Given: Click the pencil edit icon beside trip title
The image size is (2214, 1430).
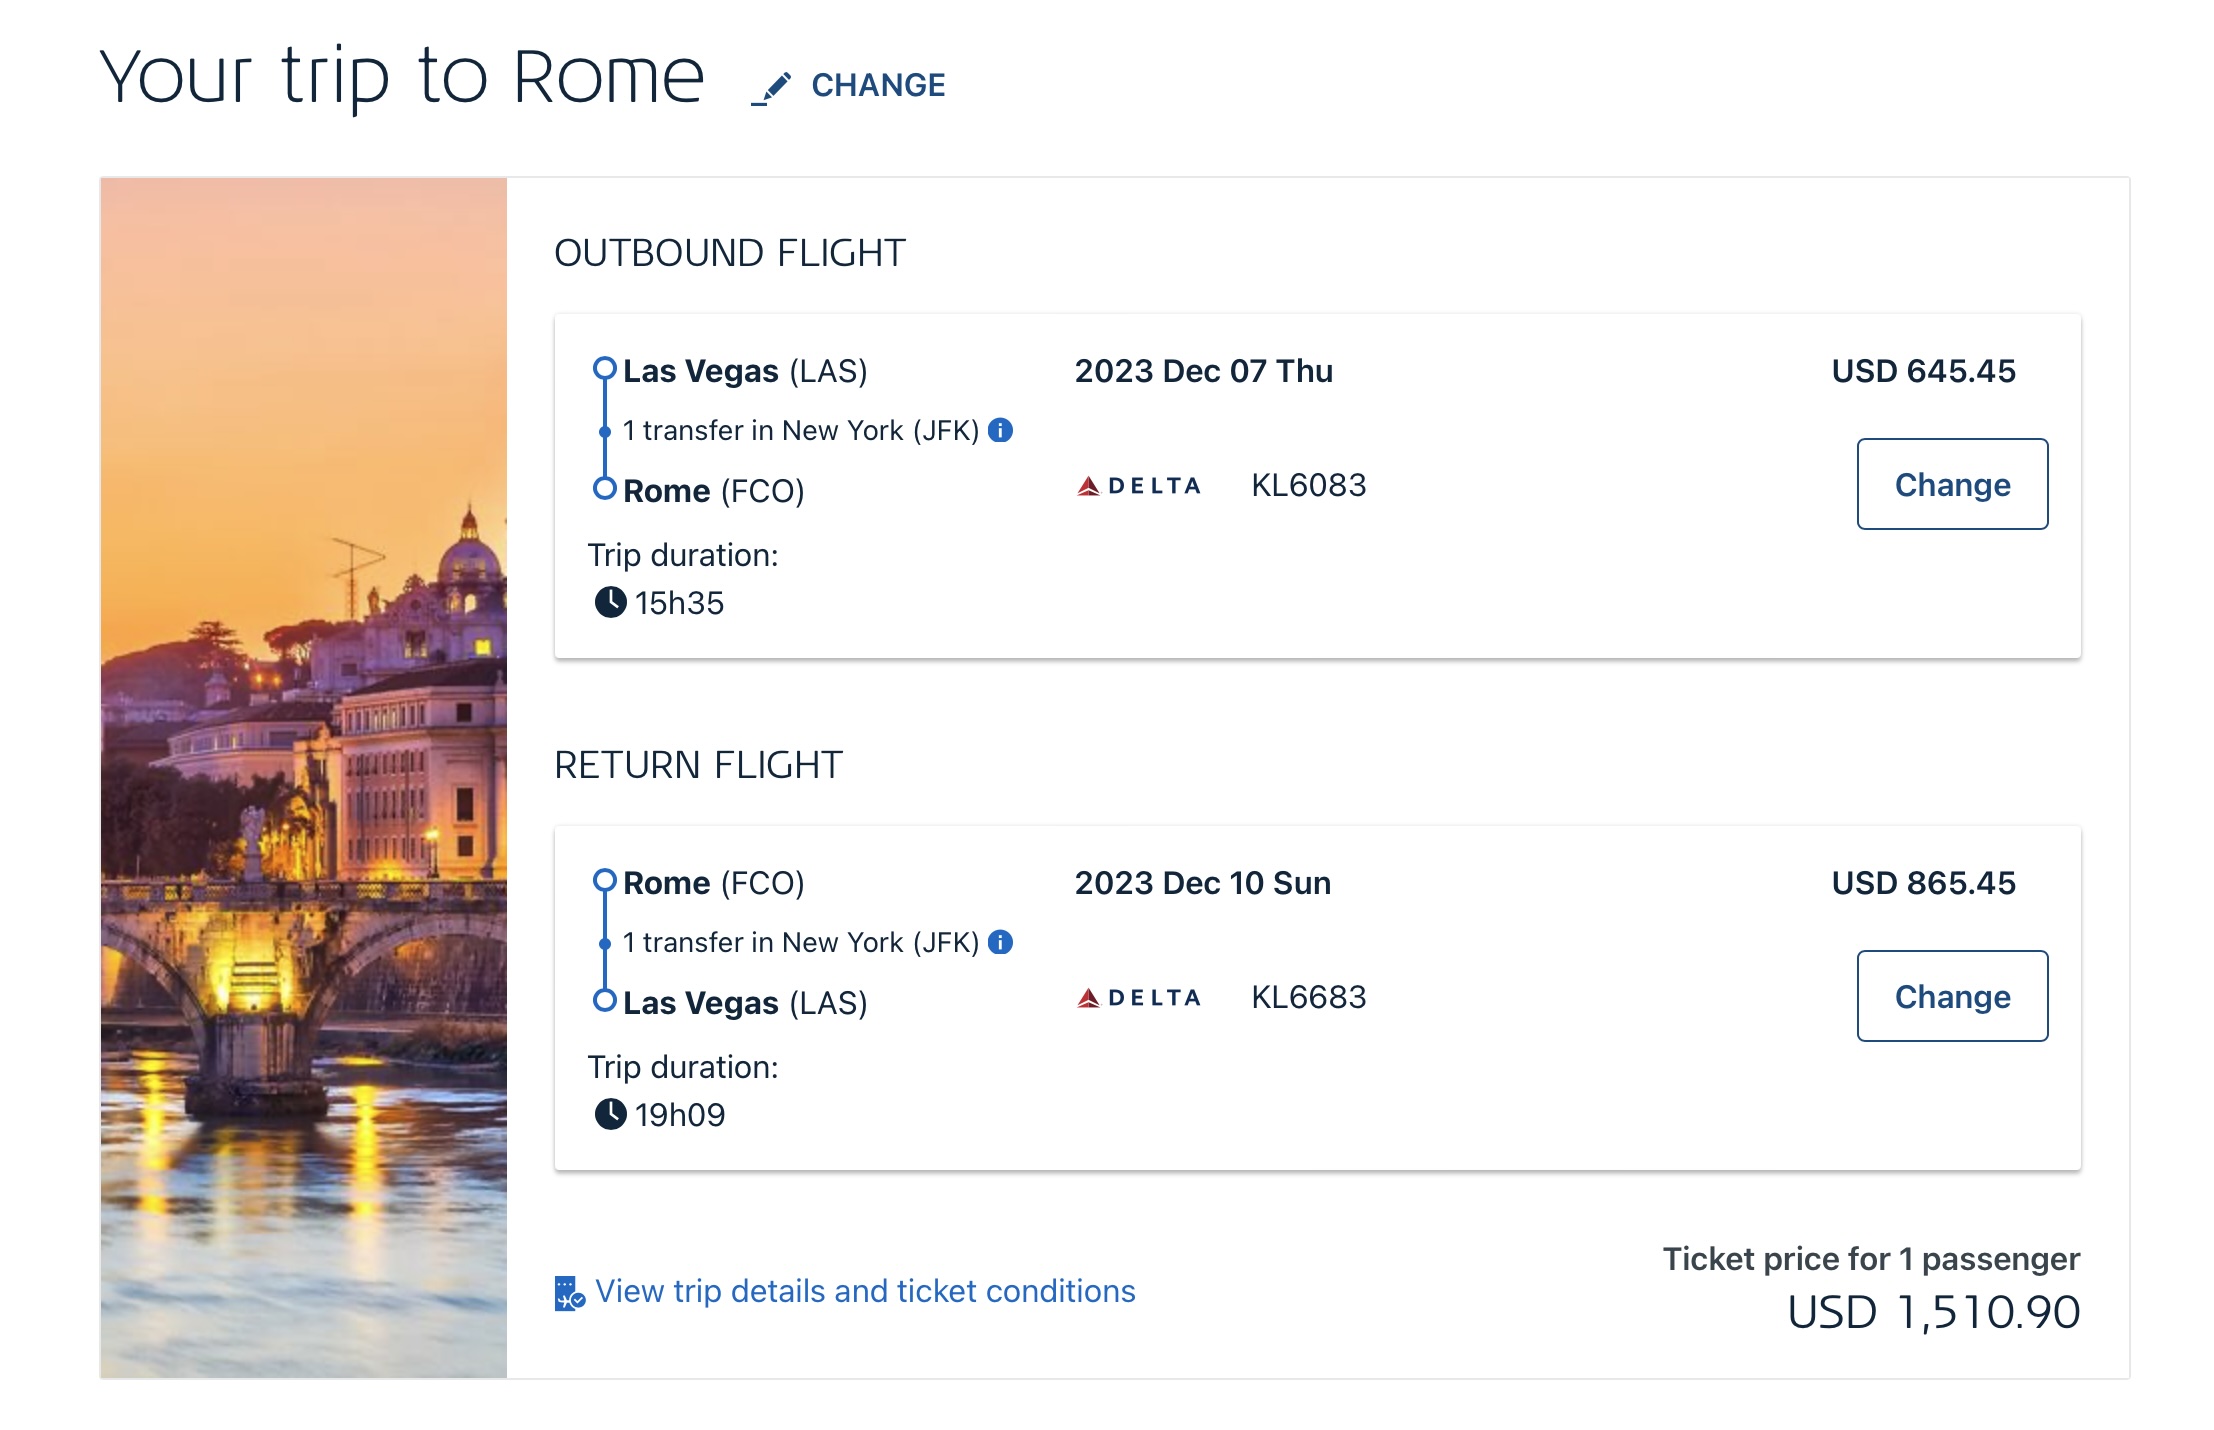Looking at the screenshot, I should 771,87.
